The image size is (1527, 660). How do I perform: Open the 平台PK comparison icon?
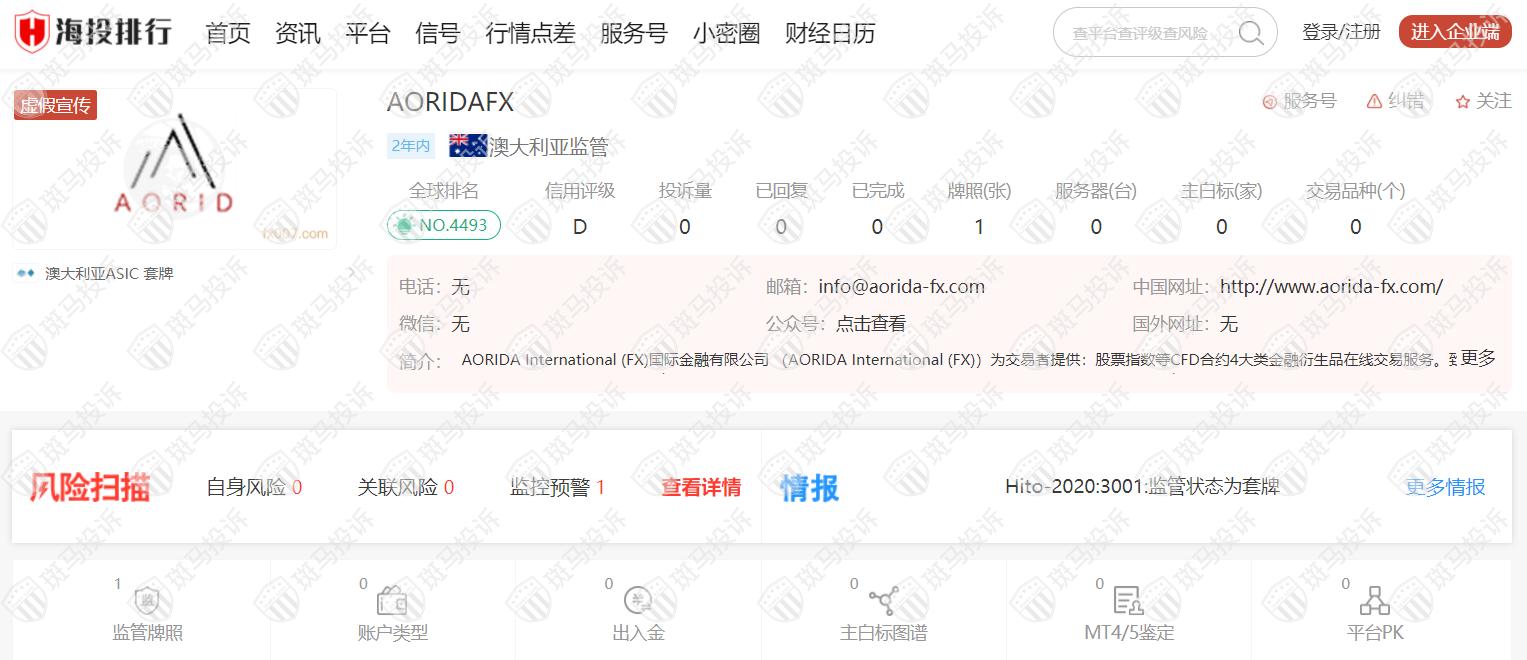tap(1375, 601)
